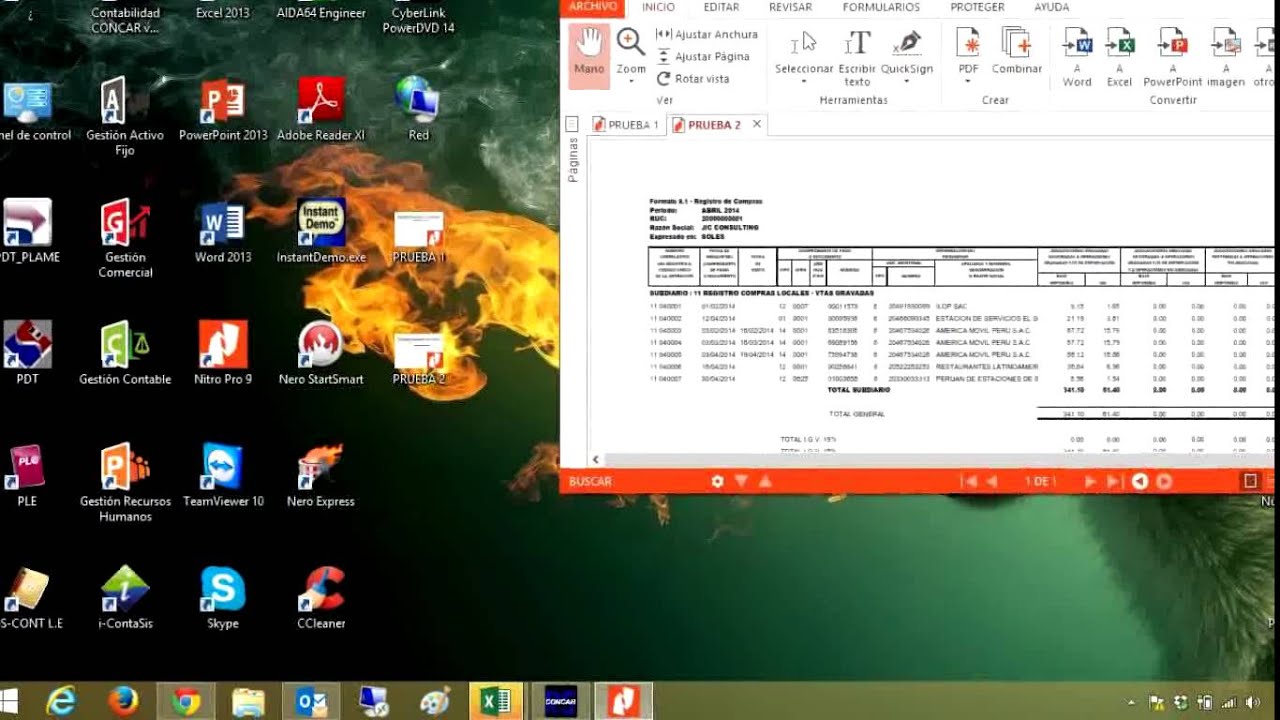Convert the PDF to imagen
Image resolution: width=1280 pixels, height=720 pixels.
(1226, 55)
